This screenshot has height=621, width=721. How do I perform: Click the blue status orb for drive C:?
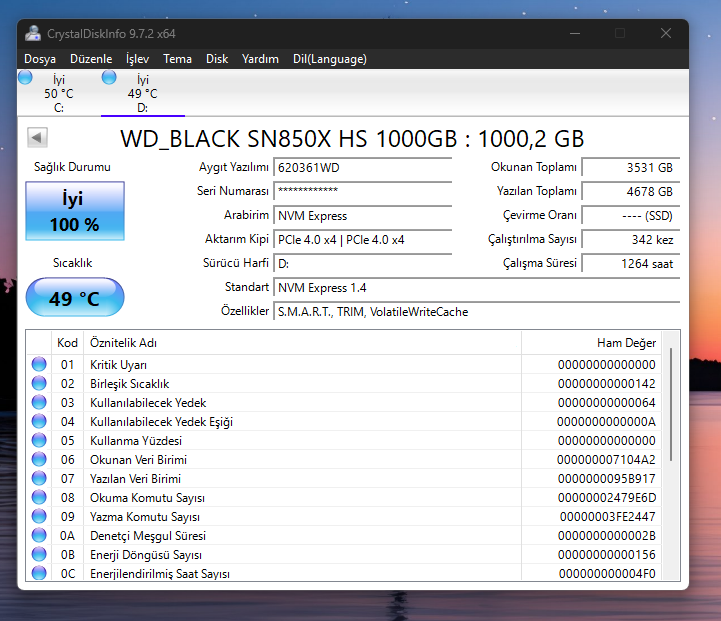coord(25,77)
